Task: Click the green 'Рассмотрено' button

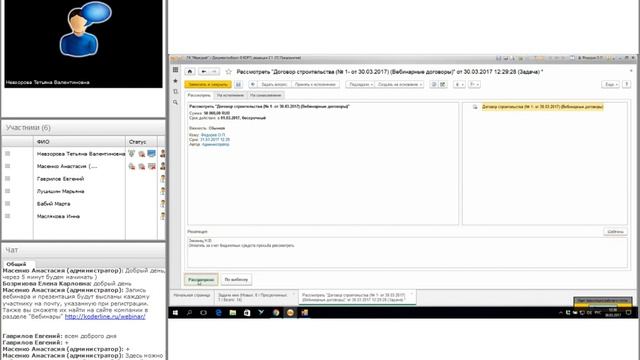Action: 201,280
